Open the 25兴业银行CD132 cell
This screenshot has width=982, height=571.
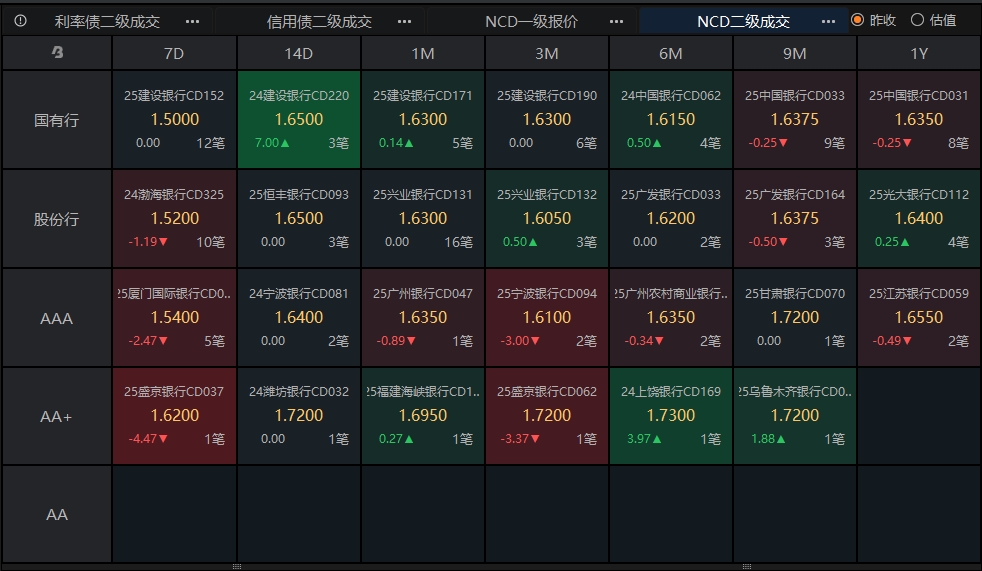547,219
